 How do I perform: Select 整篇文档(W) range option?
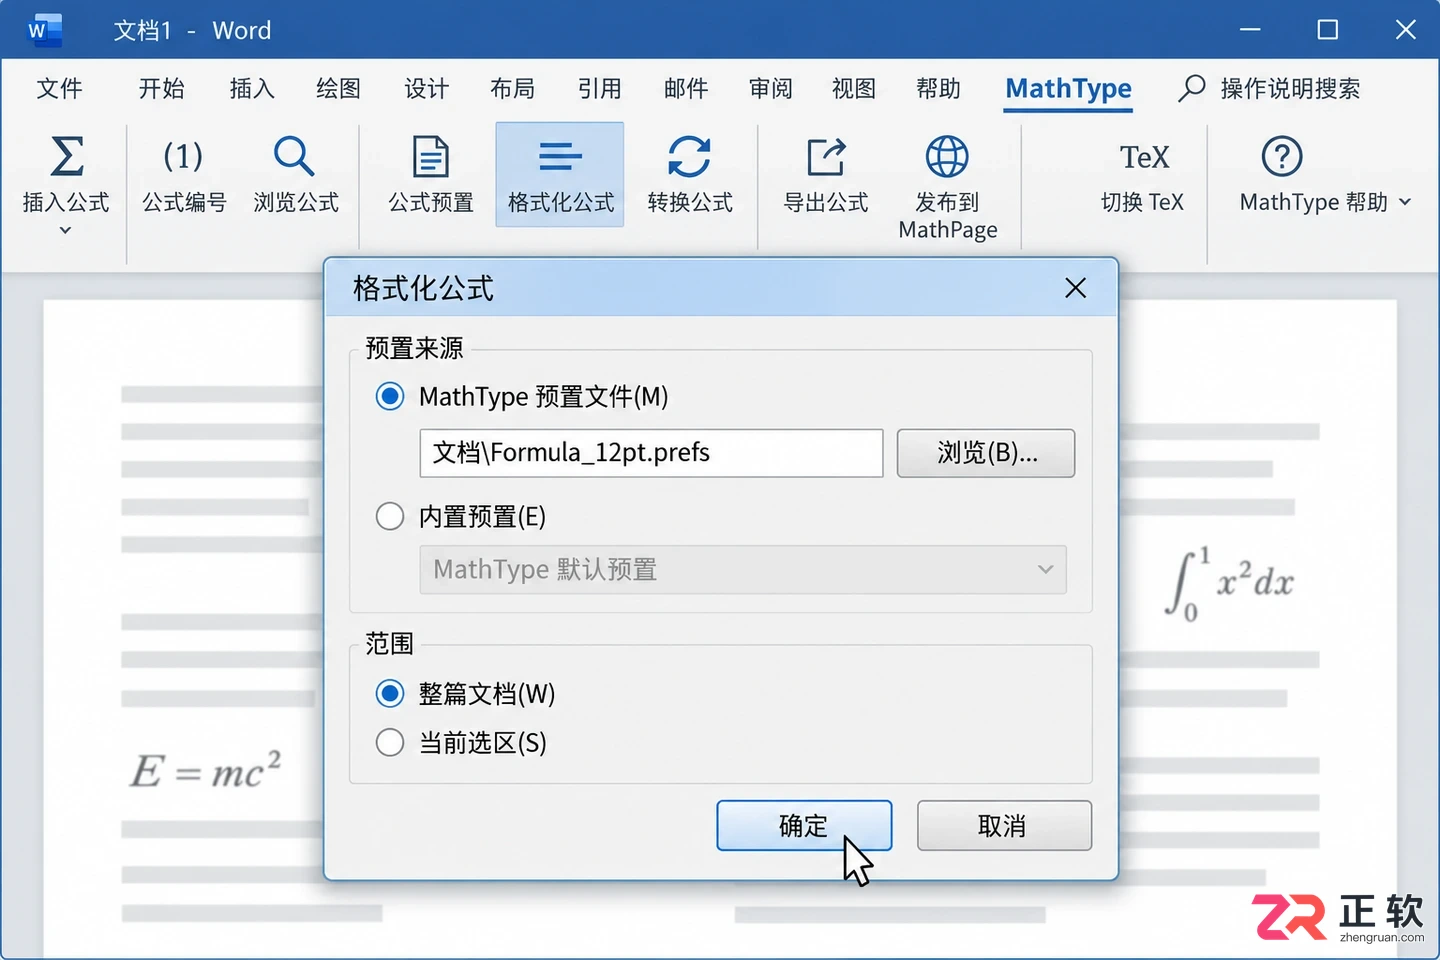390,693
